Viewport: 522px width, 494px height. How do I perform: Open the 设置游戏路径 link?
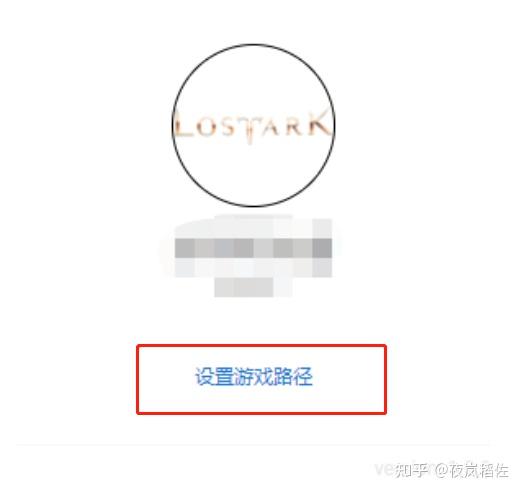coord(254,377)
